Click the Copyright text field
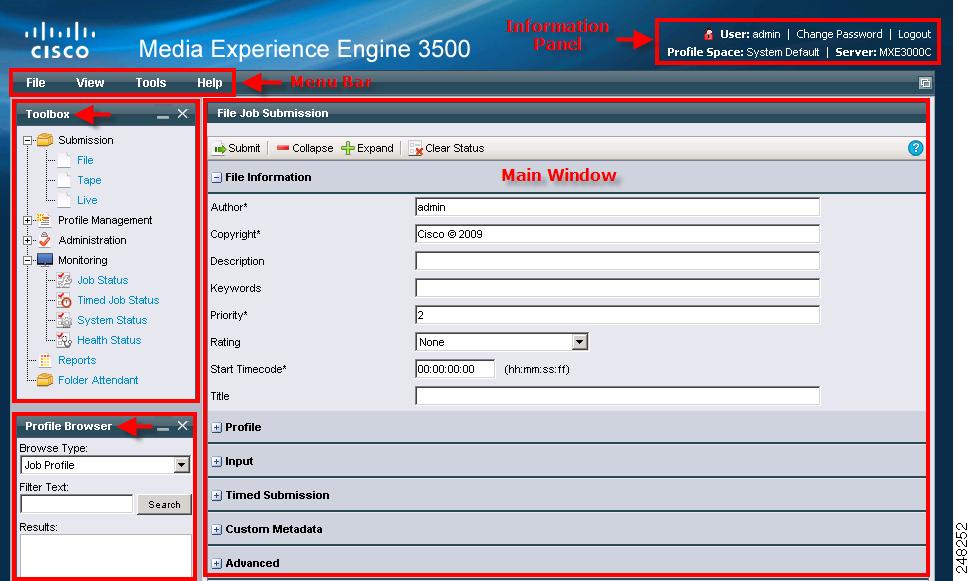The height and width of the screenshot is (581, 972). [617, 234]
